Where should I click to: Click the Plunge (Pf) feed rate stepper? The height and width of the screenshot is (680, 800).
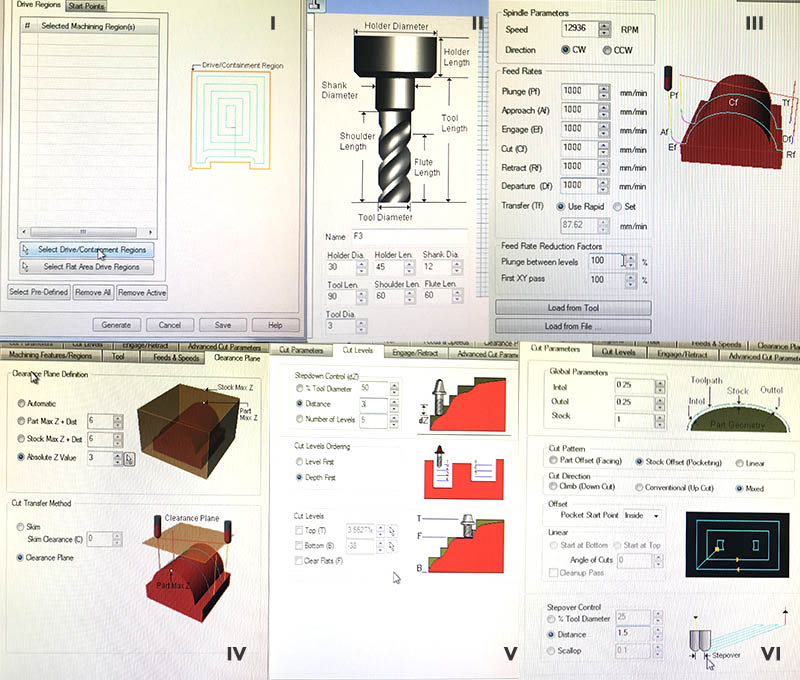[604, 92]
